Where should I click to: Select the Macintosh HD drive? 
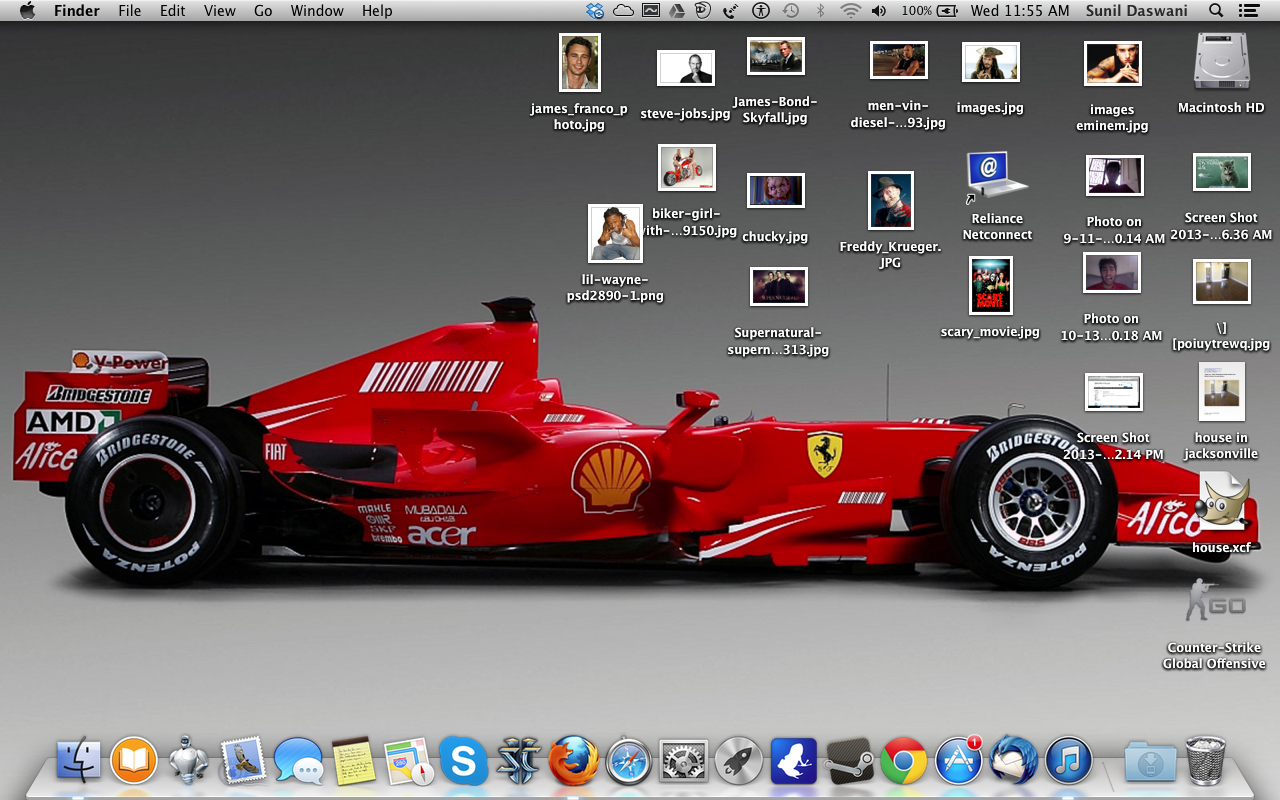[x=1221, y=62]
